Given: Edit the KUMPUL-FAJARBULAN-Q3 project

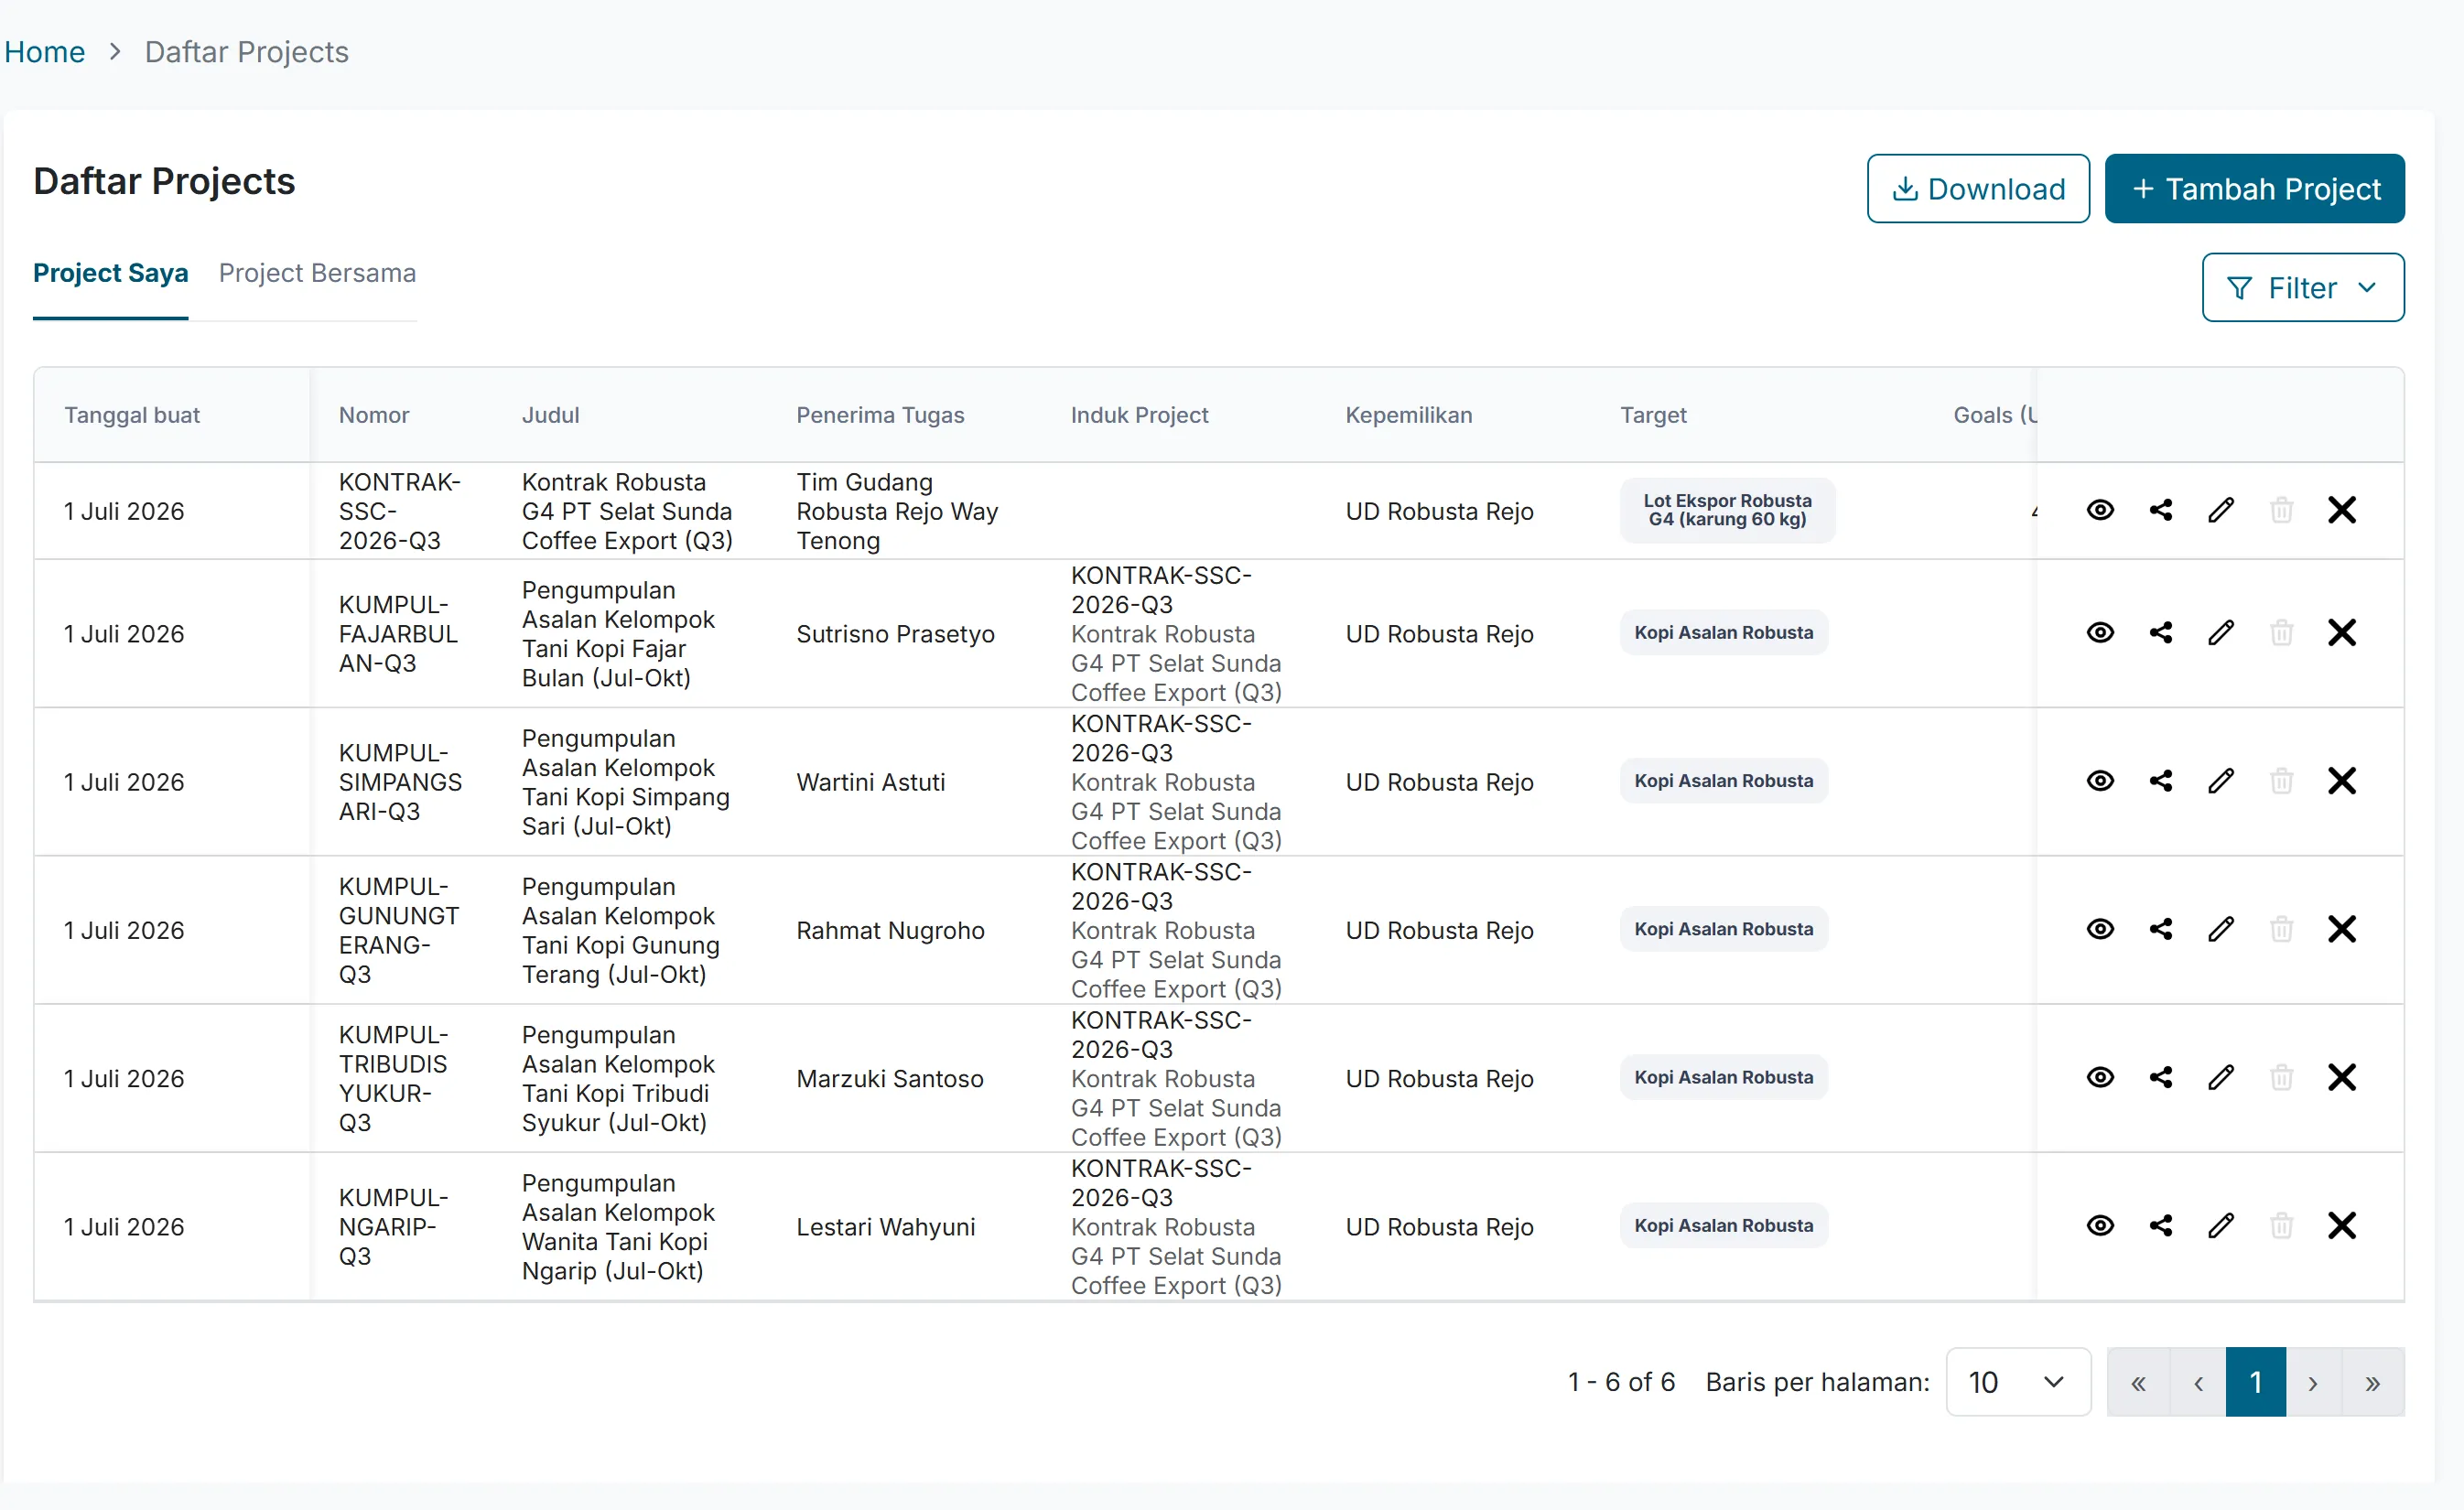Looking at the screenshot, I should click(x=2221, y=633).
